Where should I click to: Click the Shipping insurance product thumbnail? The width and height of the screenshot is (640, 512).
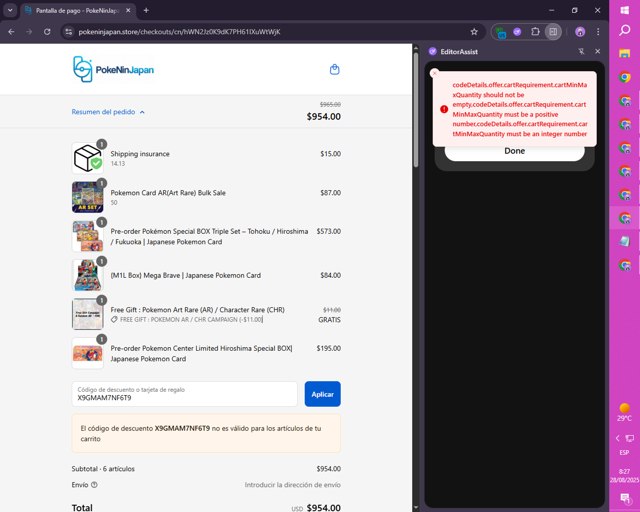[87, 158]
